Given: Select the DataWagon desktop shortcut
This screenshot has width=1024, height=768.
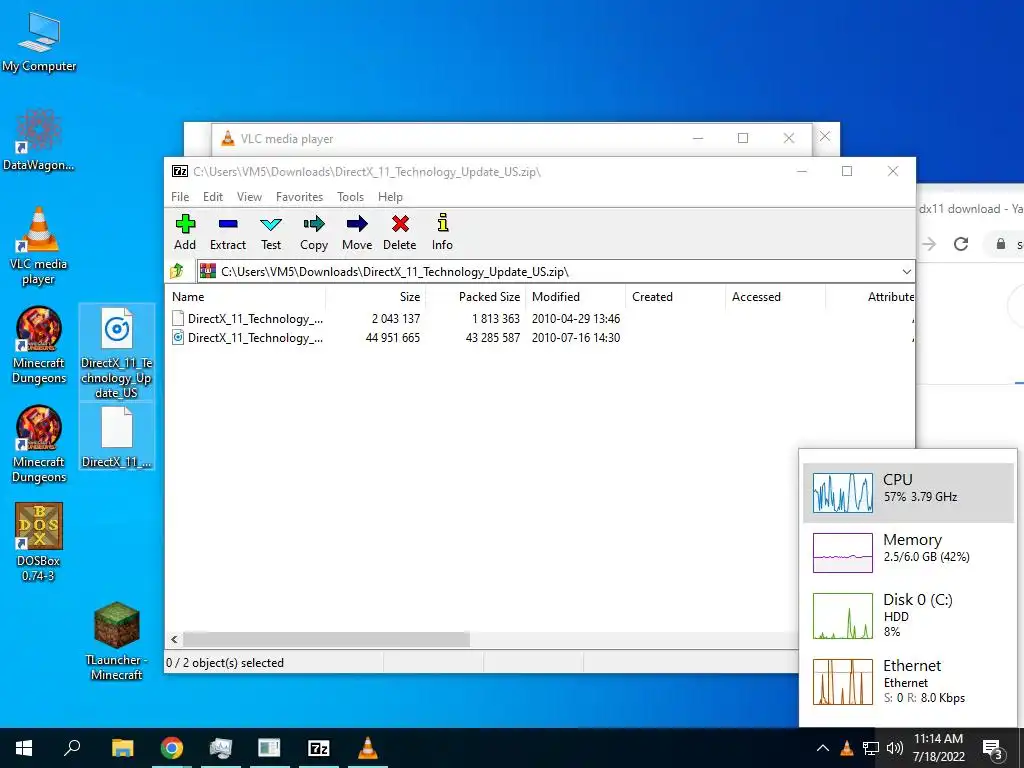Looking at the screenshot, I should [x=39, y=140].
